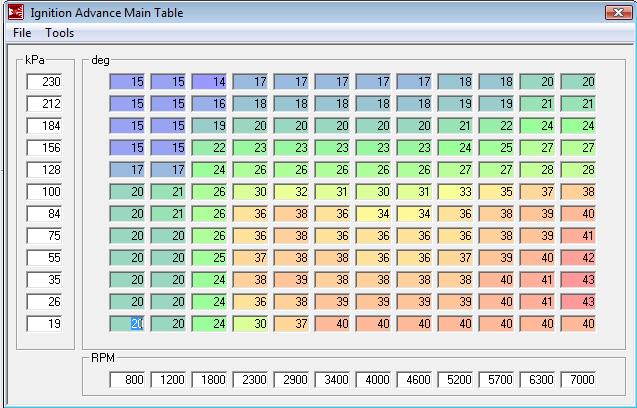The height and width of the screenshot is (408, 637).
Task: Select the 22 cell at 184 kPa, 5700 RPM
Action: coord(496,126)
